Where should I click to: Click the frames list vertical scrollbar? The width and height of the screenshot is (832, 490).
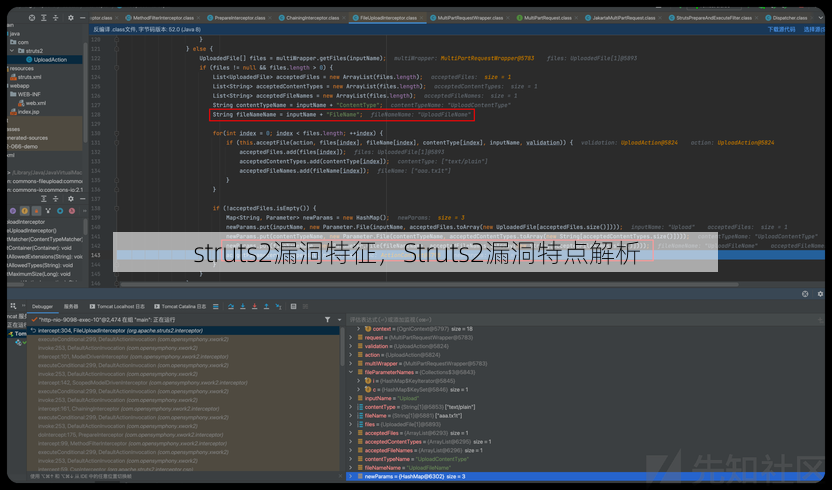(342, 349)
